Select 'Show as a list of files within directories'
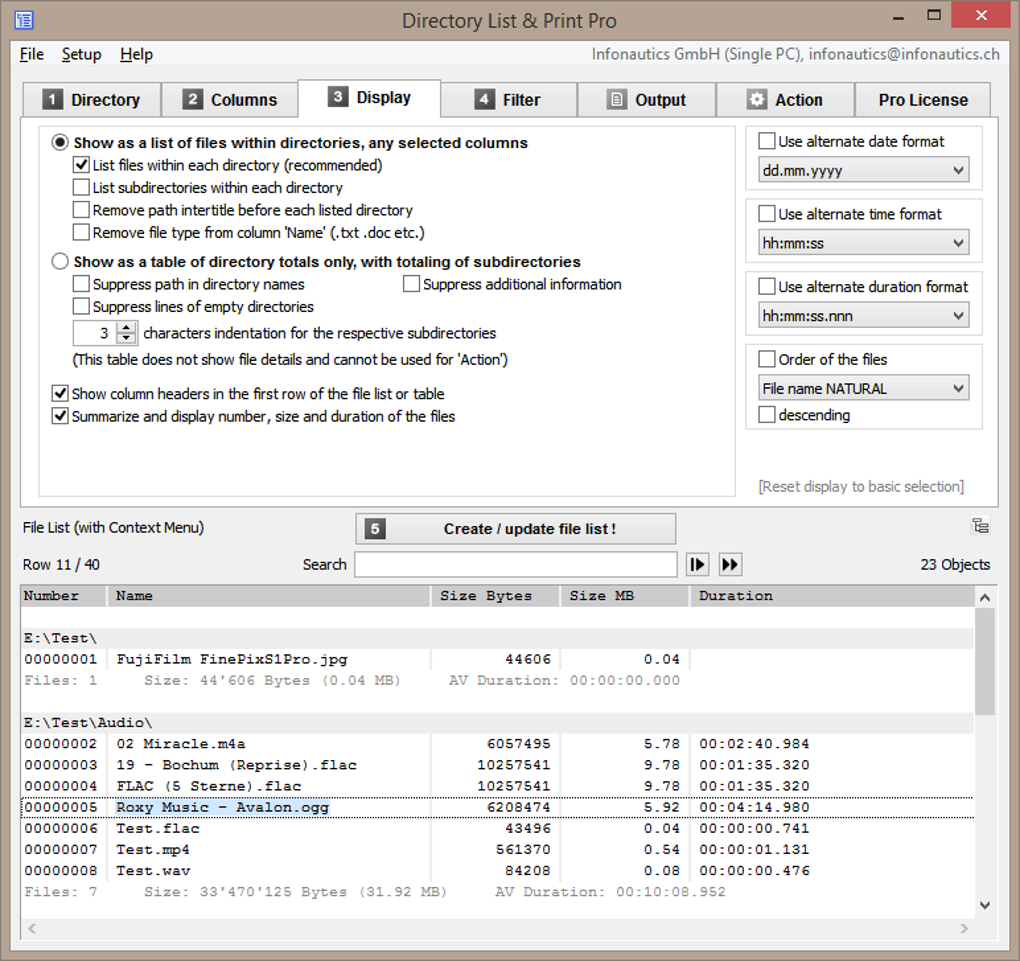 [x=60, y=142]
